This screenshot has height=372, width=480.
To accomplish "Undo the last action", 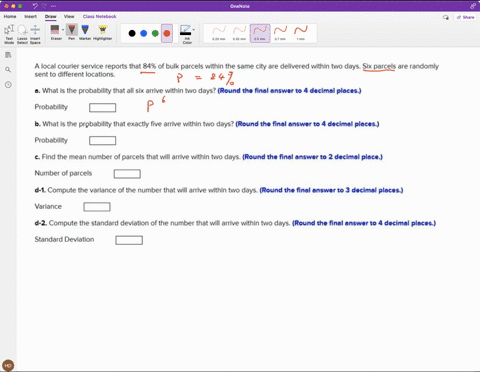I will coord(35,6).
